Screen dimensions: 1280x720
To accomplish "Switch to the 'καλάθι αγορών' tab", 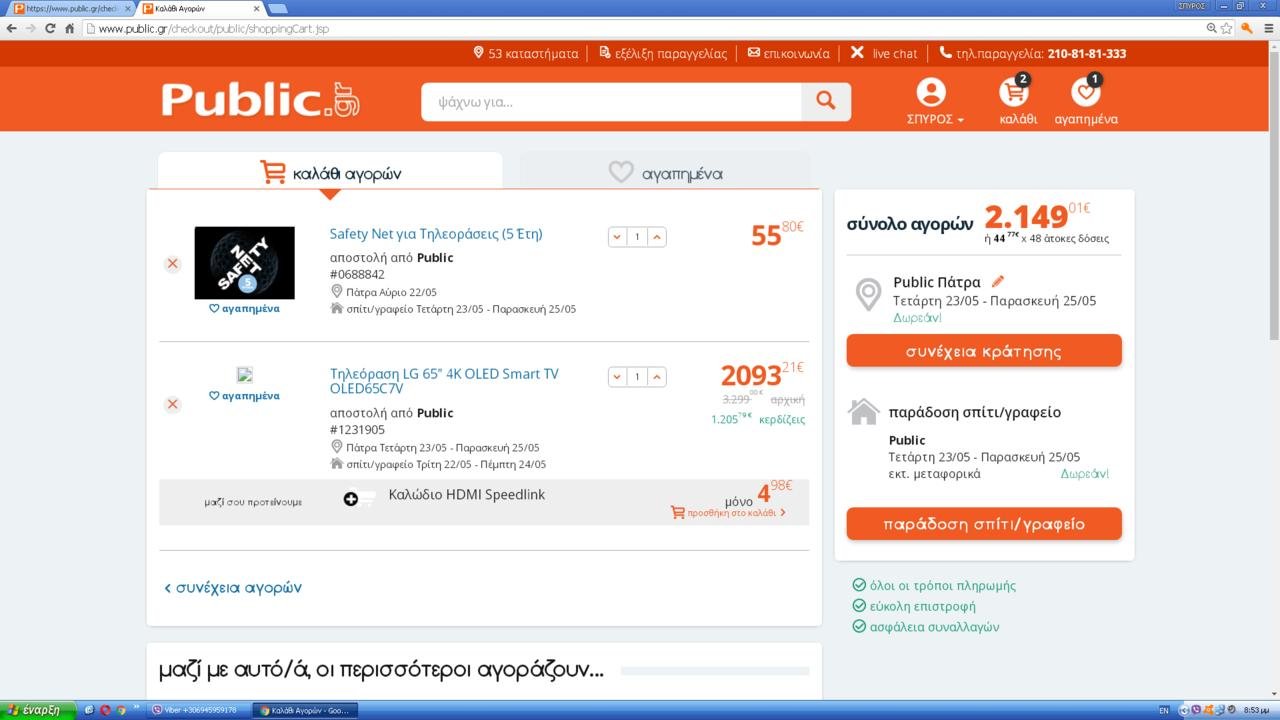I will coord(330,172).
